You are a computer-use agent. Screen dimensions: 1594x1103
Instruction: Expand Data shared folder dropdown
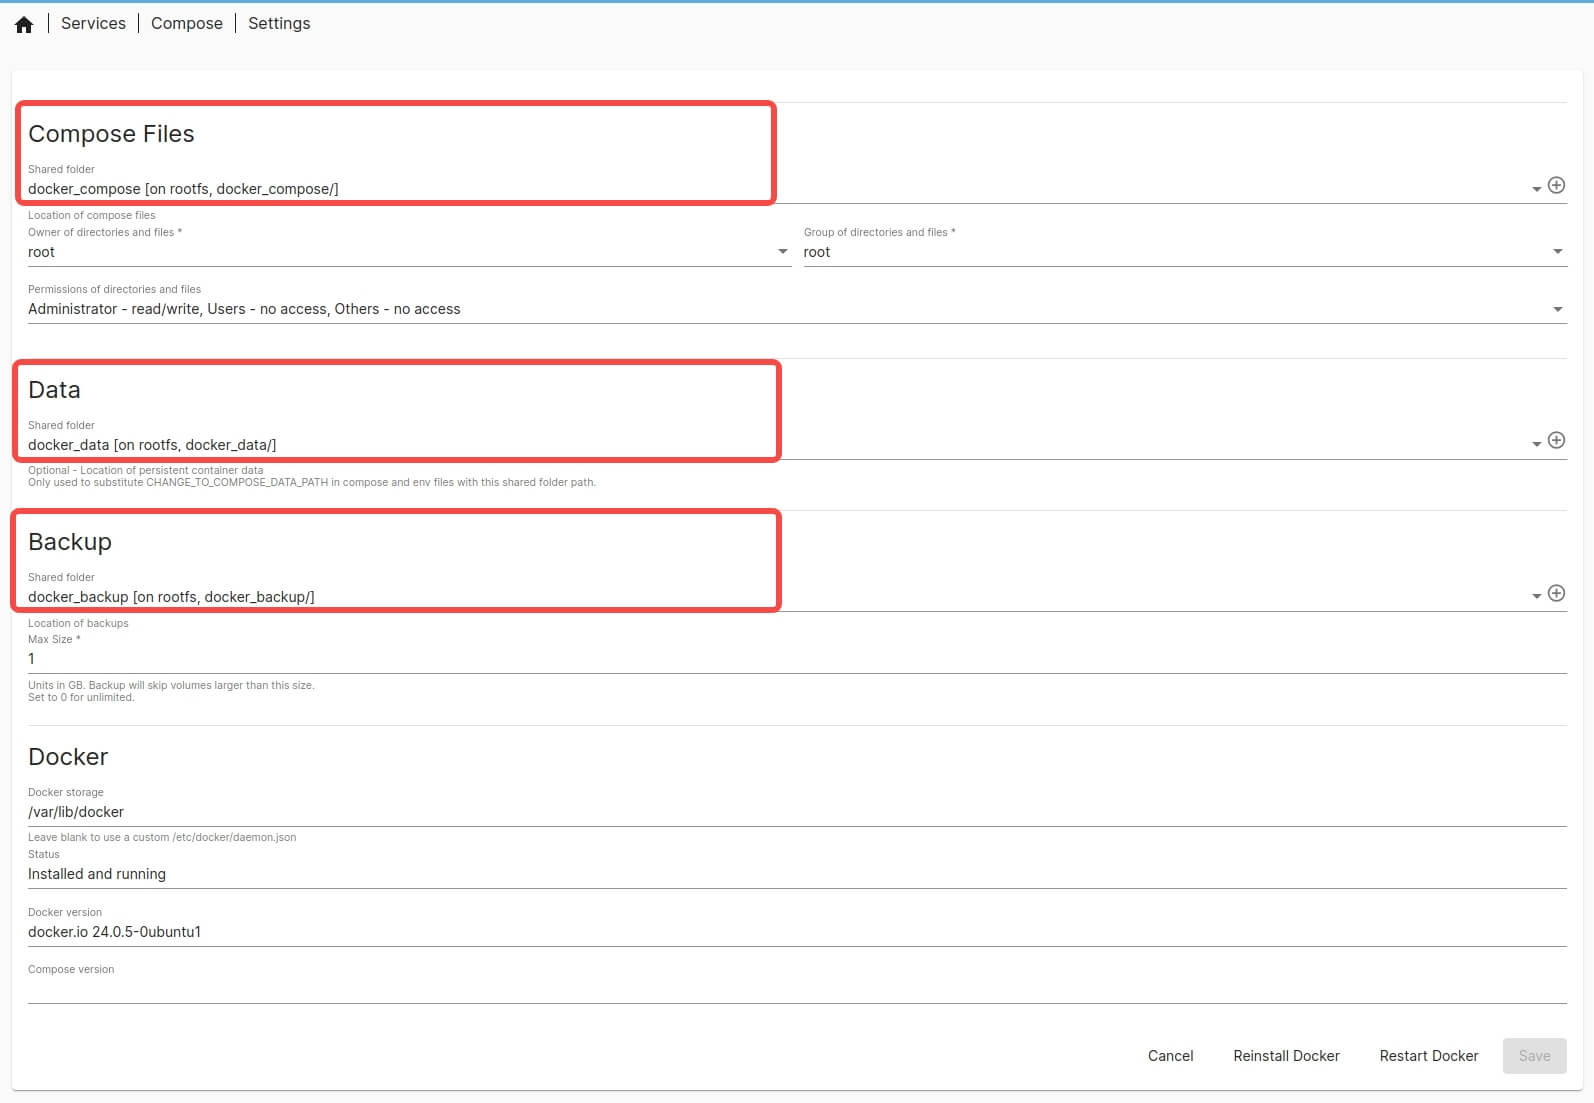coord(1536,445)
